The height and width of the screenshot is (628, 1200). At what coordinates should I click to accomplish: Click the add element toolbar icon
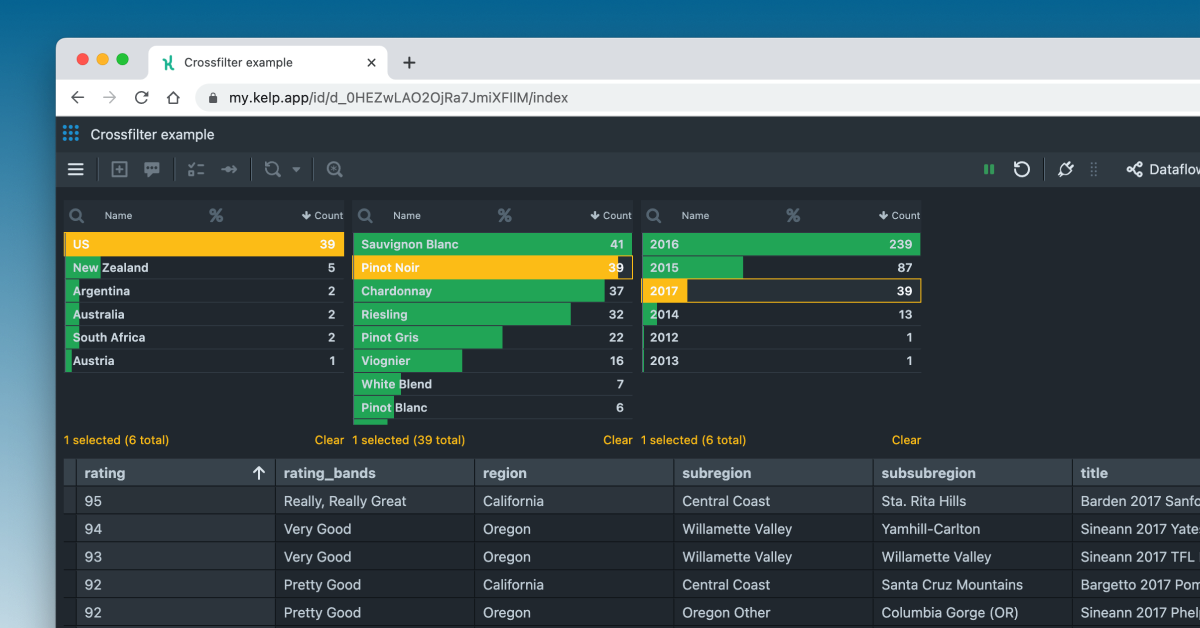[x=119, y=169]
